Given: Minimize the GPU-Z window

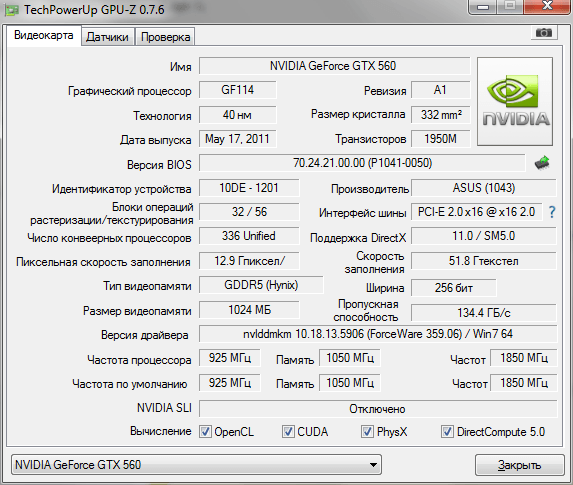Looking at the screenshot, I should pos(482,7).
